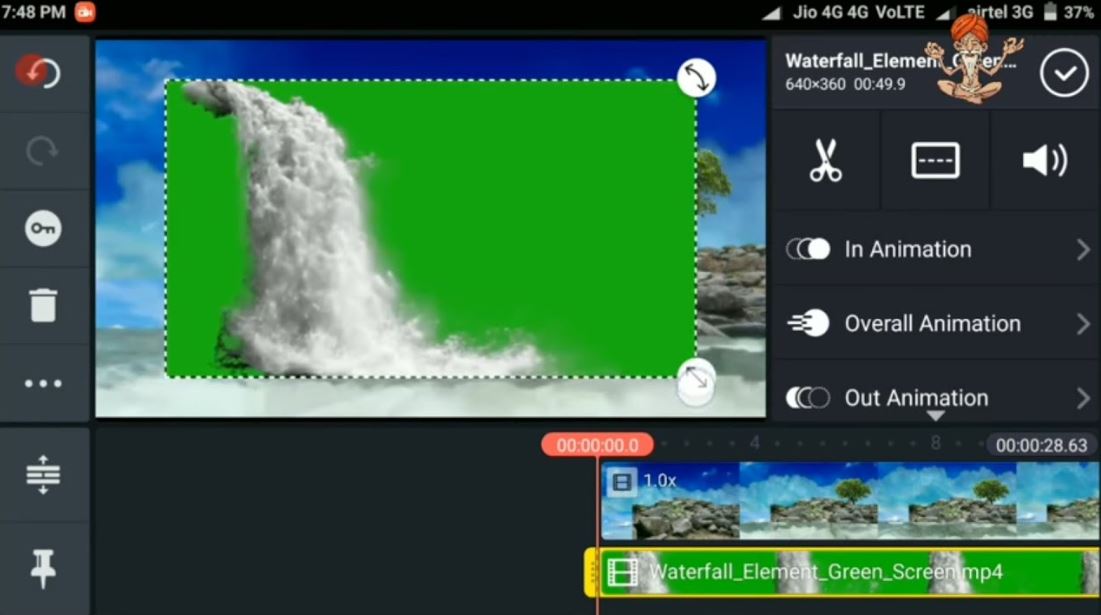The width and height of the screenshot is (1101, 615).
Task: Toggle the timeline pin icon
Action: [x=43, y=568]
